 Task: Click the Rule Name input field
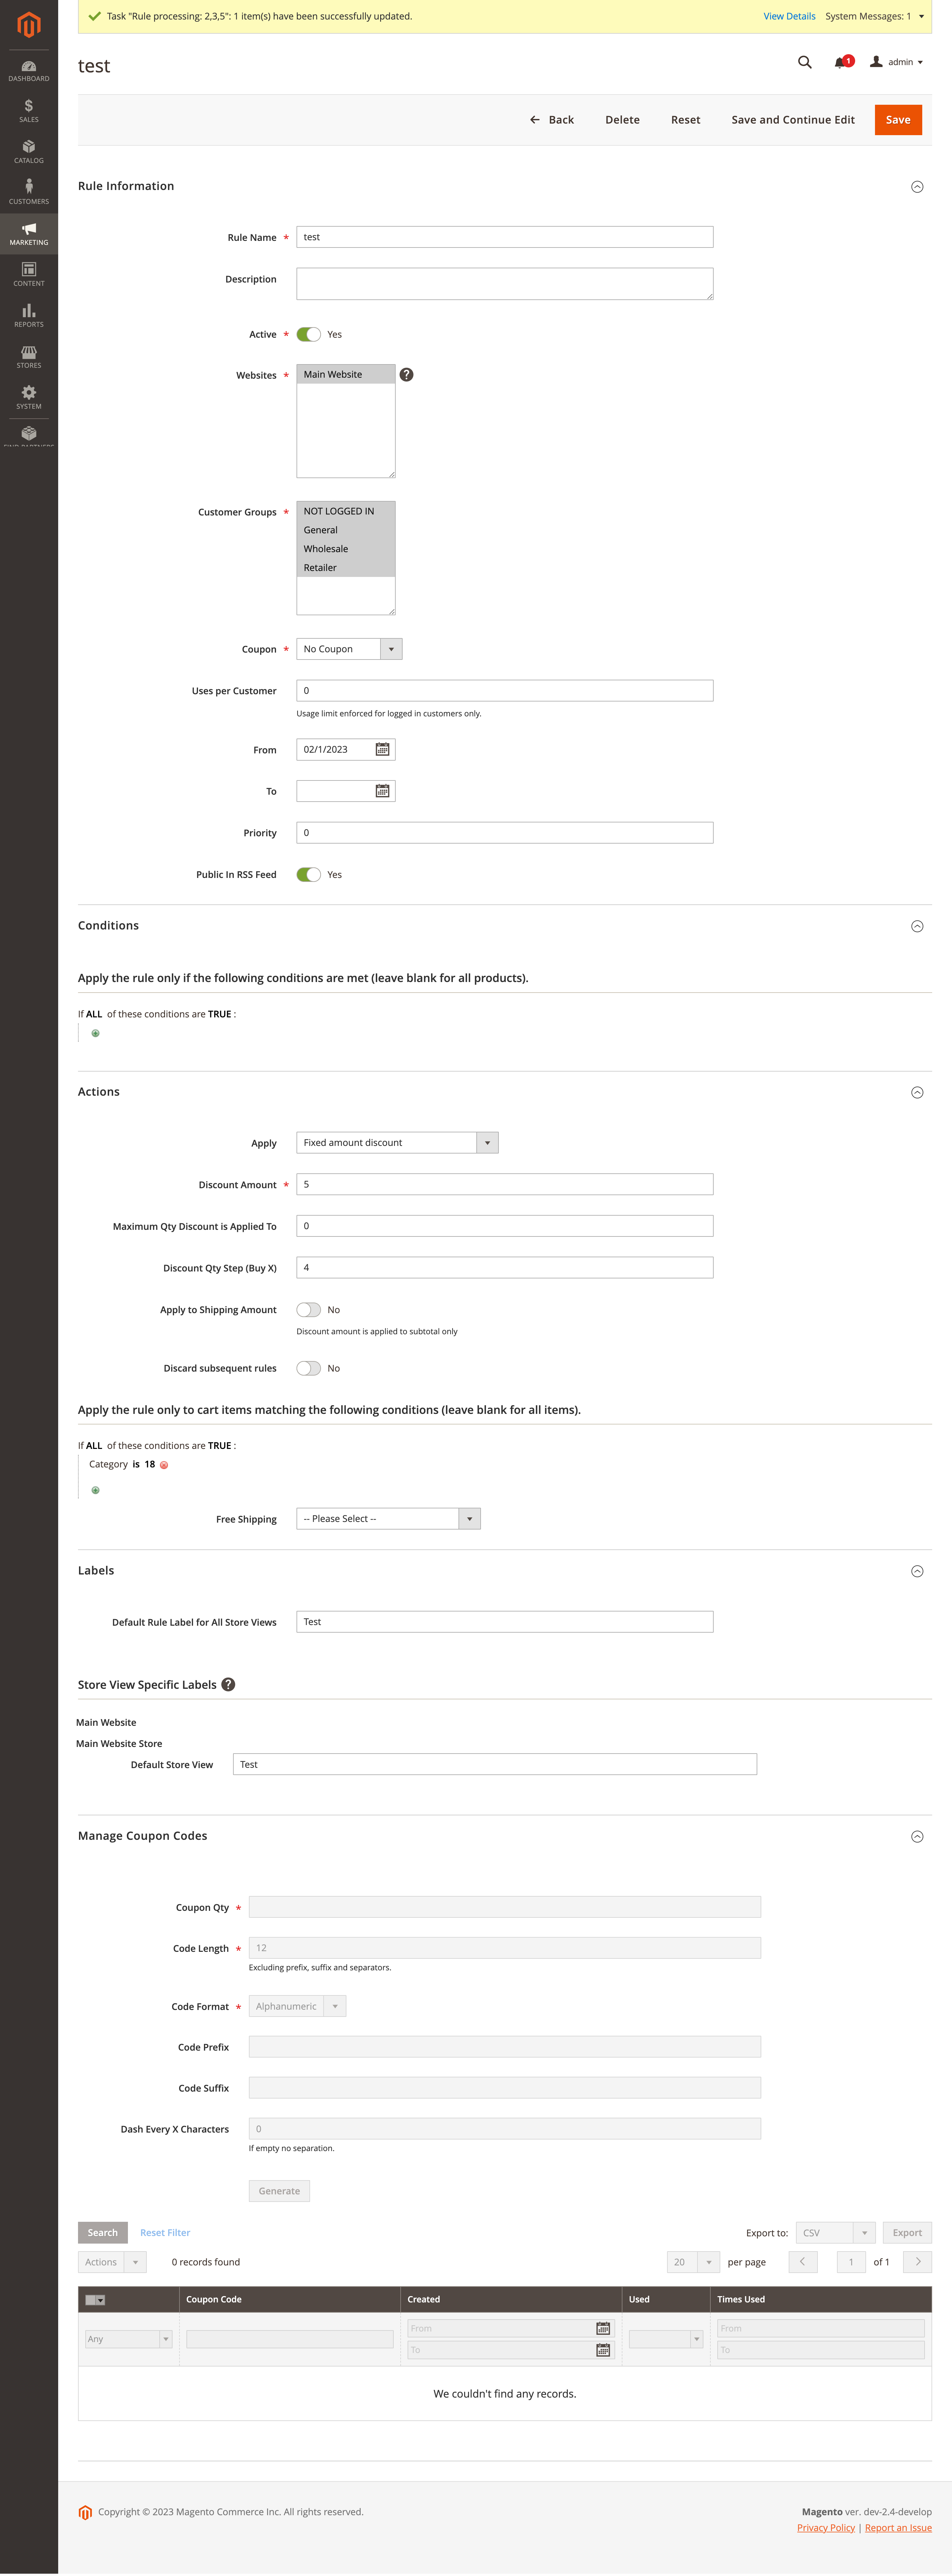tap(504, 237)
